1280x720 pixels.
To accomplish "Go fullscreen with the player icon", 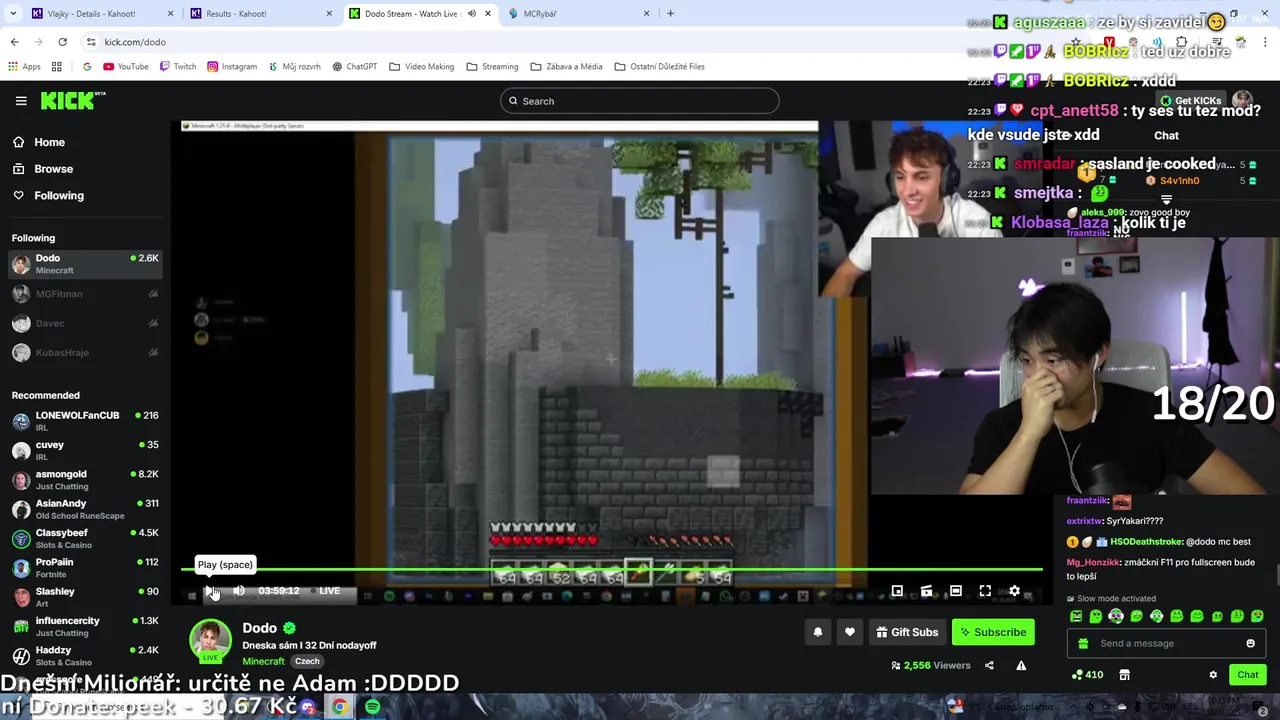I will click(985, 591).
